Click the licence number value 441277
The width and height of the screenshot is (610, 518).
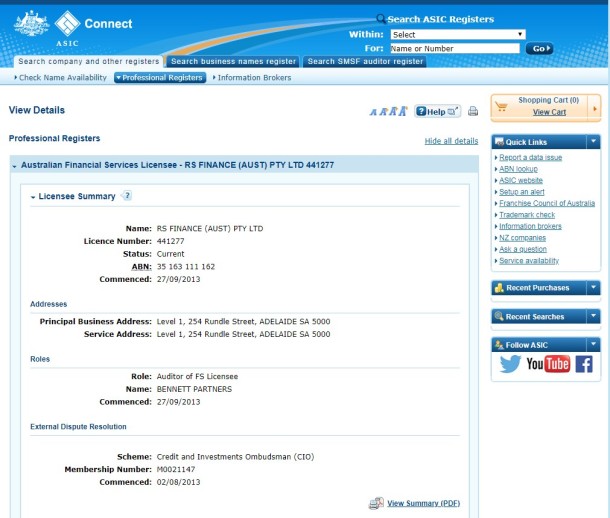[x=170, y=241]
